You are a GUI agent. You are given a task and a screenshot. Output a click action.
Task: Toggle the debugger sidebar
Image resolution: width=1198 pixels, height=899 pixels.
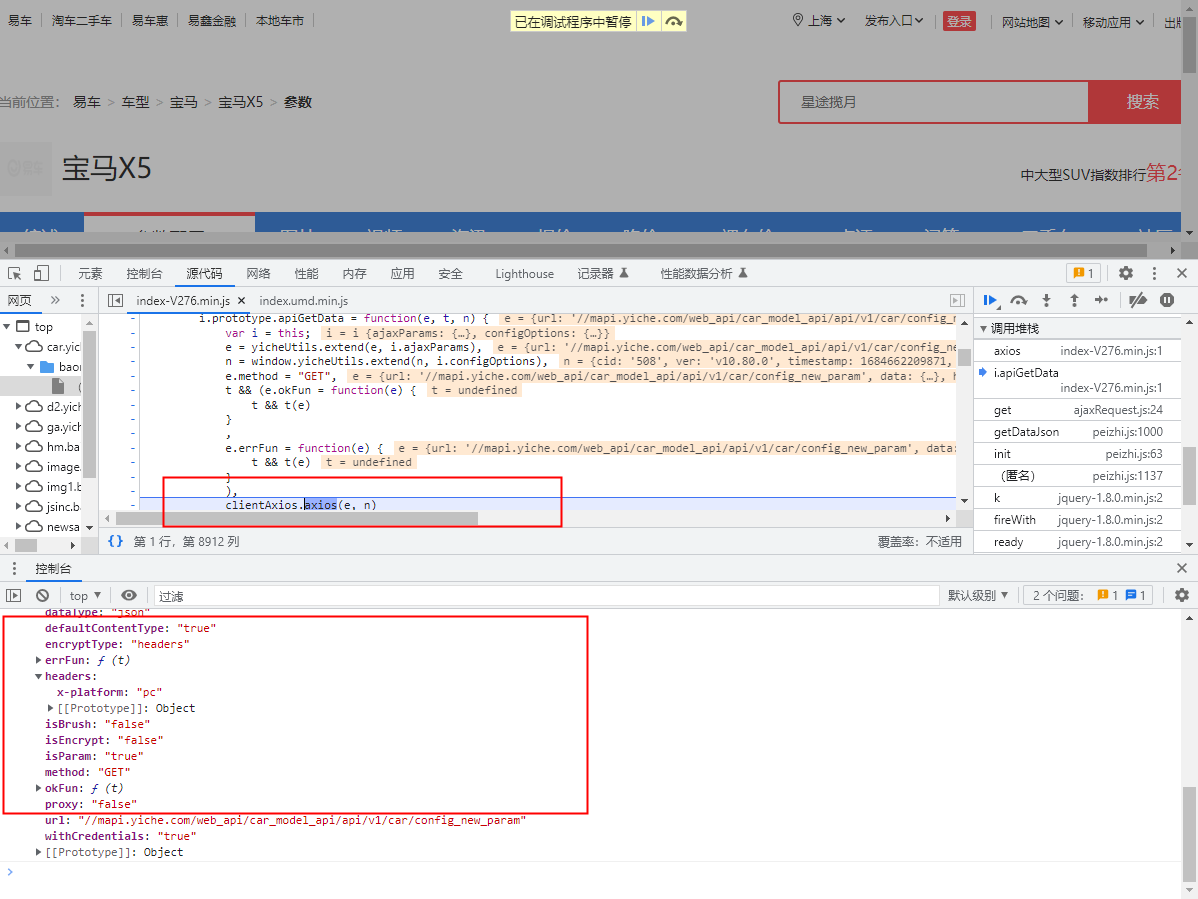tap(957, 300)
